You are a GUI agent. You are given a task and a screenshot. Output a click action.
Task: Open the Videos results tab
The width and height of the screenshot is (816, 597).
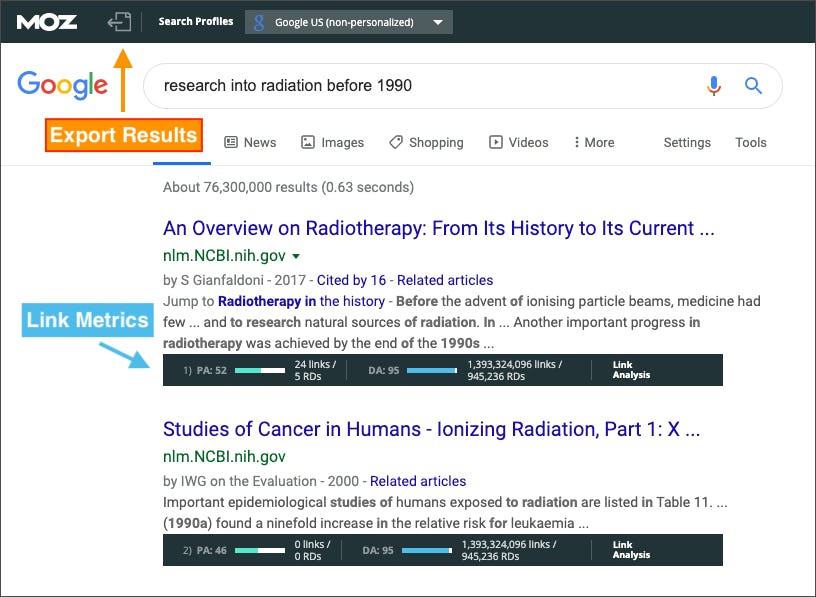coord(518,142)
